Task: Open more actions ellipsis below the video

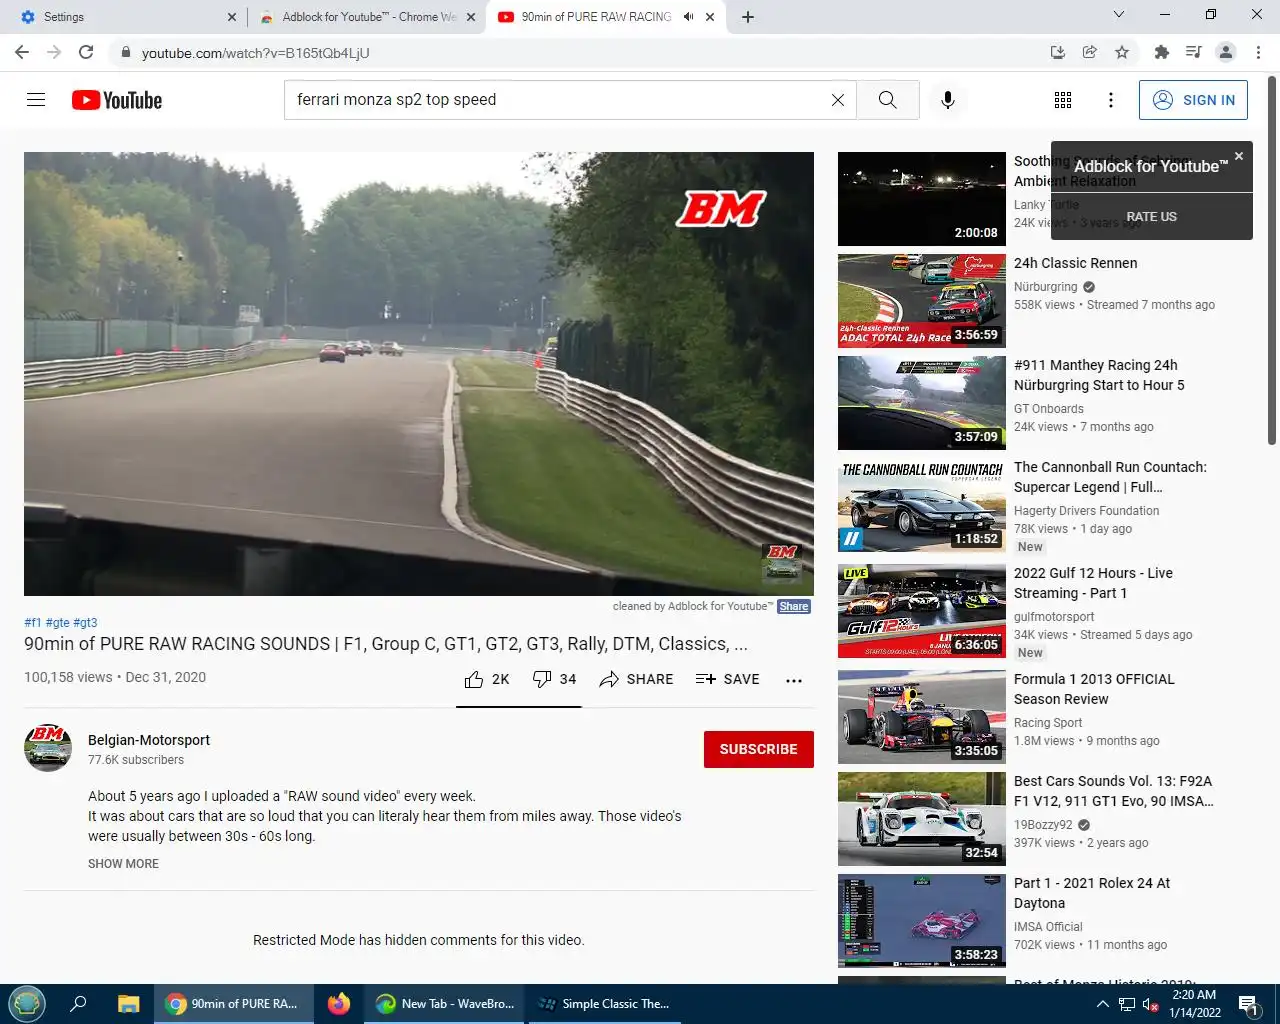Action: coord(794,680)
